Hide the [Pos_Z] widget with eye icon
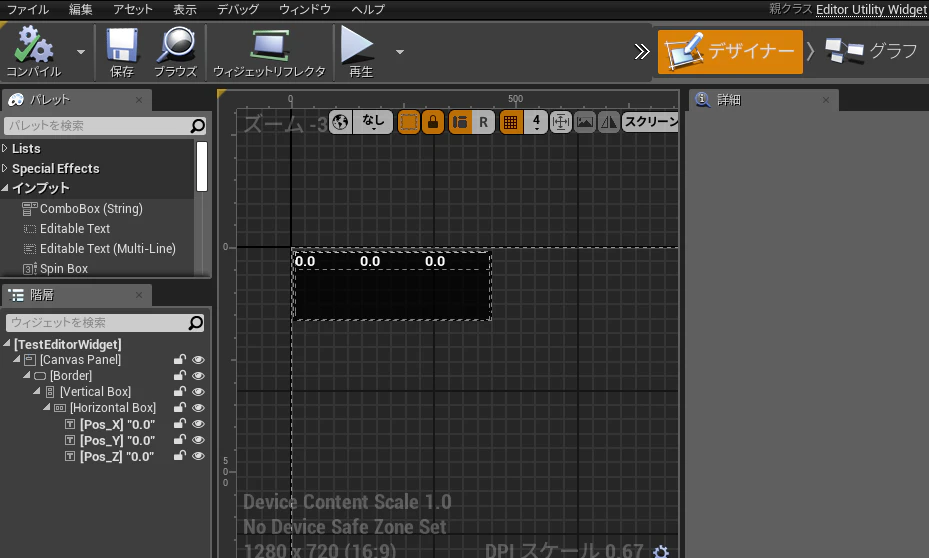 (x=198, y=456)
